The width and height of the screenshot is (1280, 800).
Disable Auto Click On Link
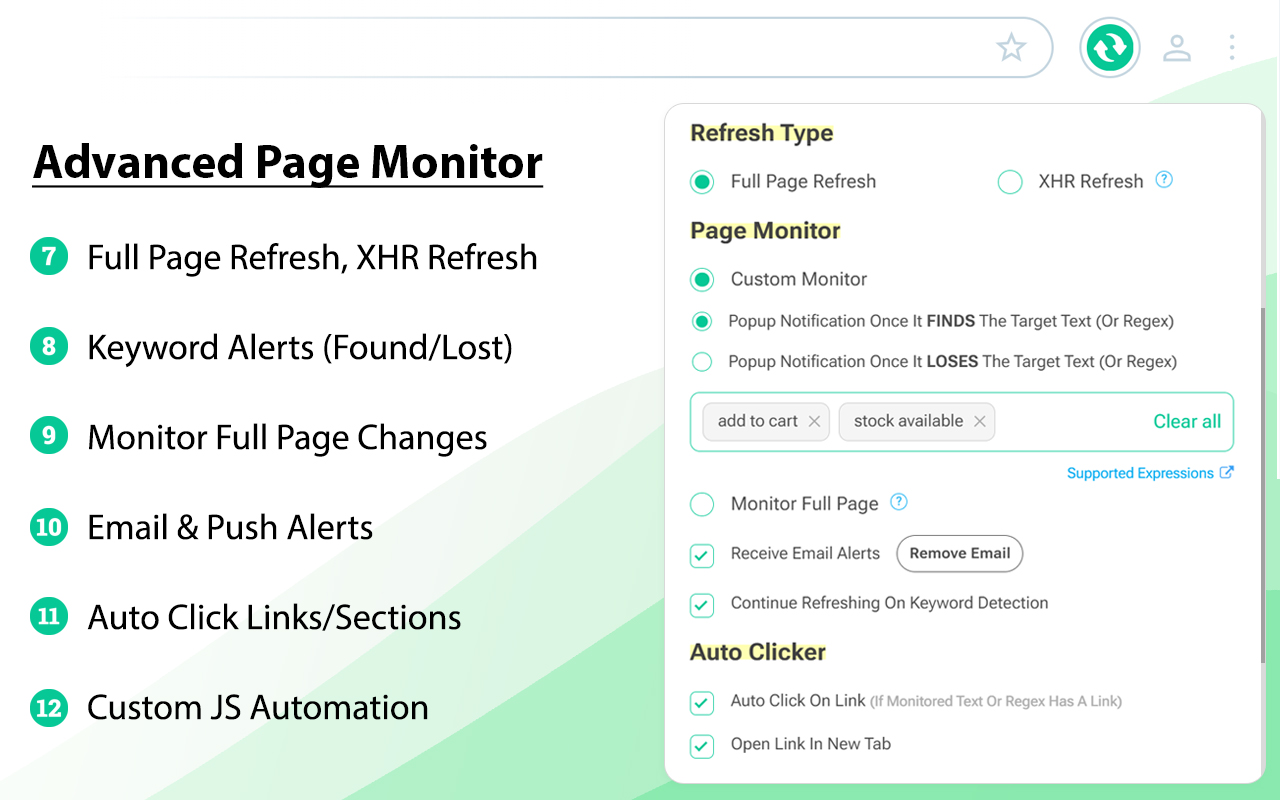click(701, 702)
